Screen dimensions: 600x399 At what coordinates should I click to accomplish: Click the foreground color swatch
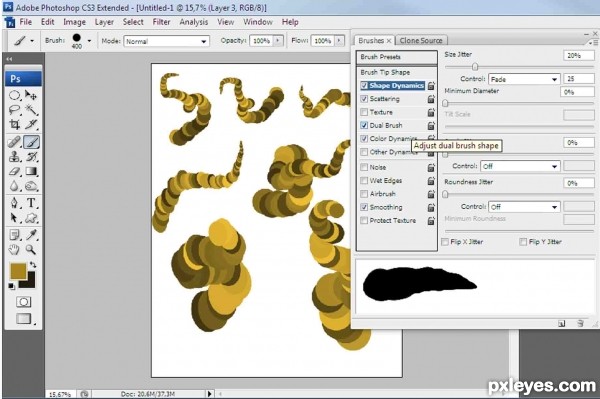tap(18, 271)
